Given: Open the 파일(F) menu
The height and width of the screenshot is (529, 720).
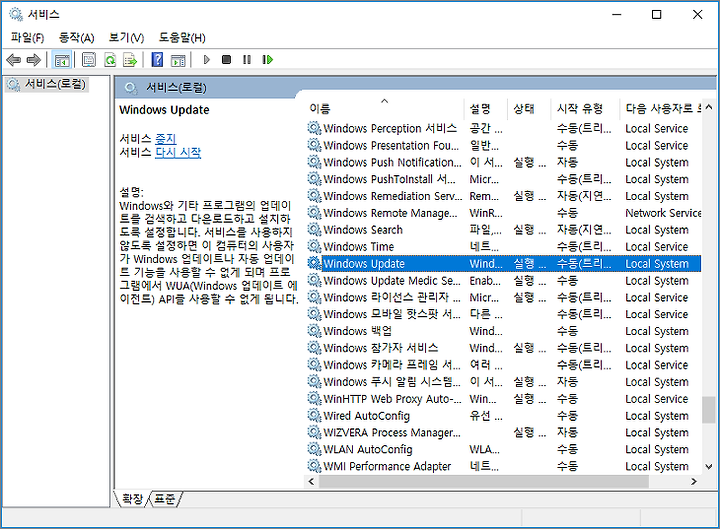Looking at the screenshot, I should (28, 38).
